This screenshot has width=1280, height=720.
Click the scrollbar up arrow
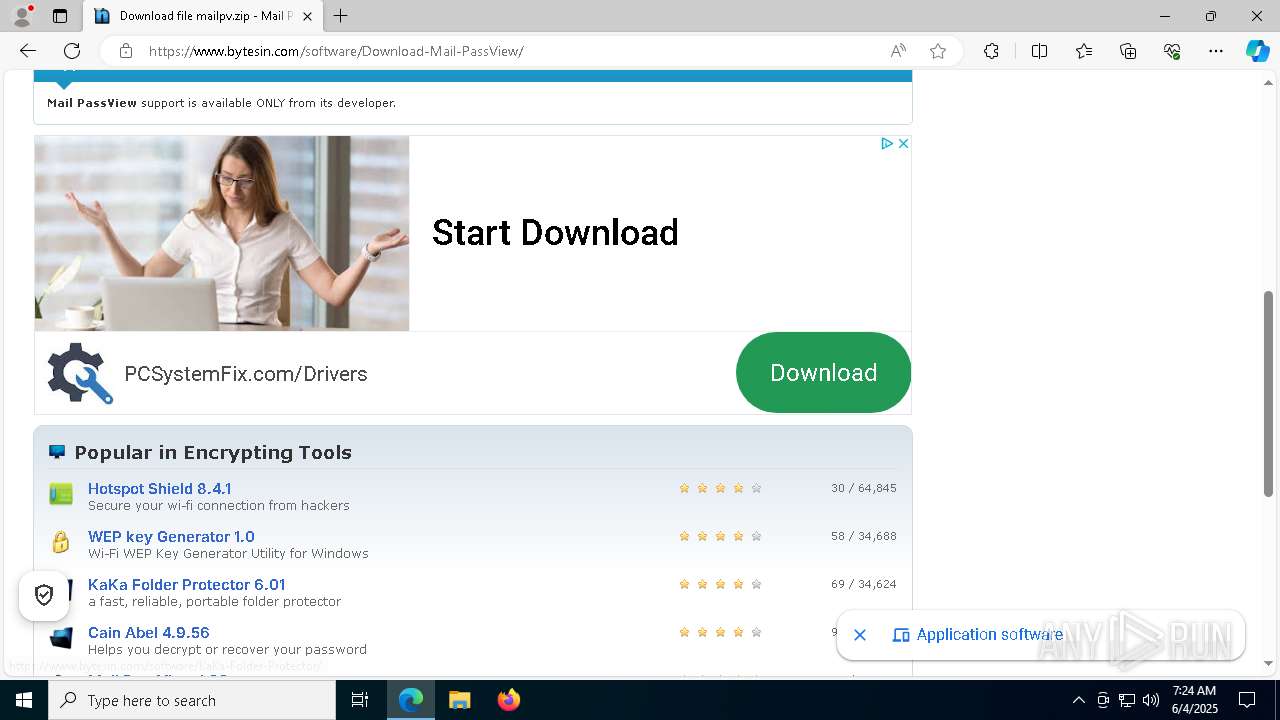[x=1269, y=82]
